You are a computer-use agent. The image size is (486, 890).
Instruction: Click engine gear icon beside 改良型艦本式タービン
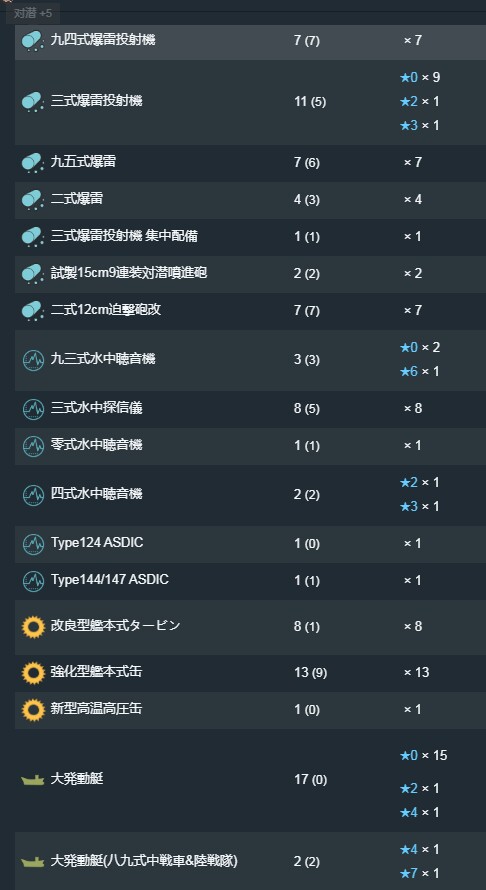[33, 627]
